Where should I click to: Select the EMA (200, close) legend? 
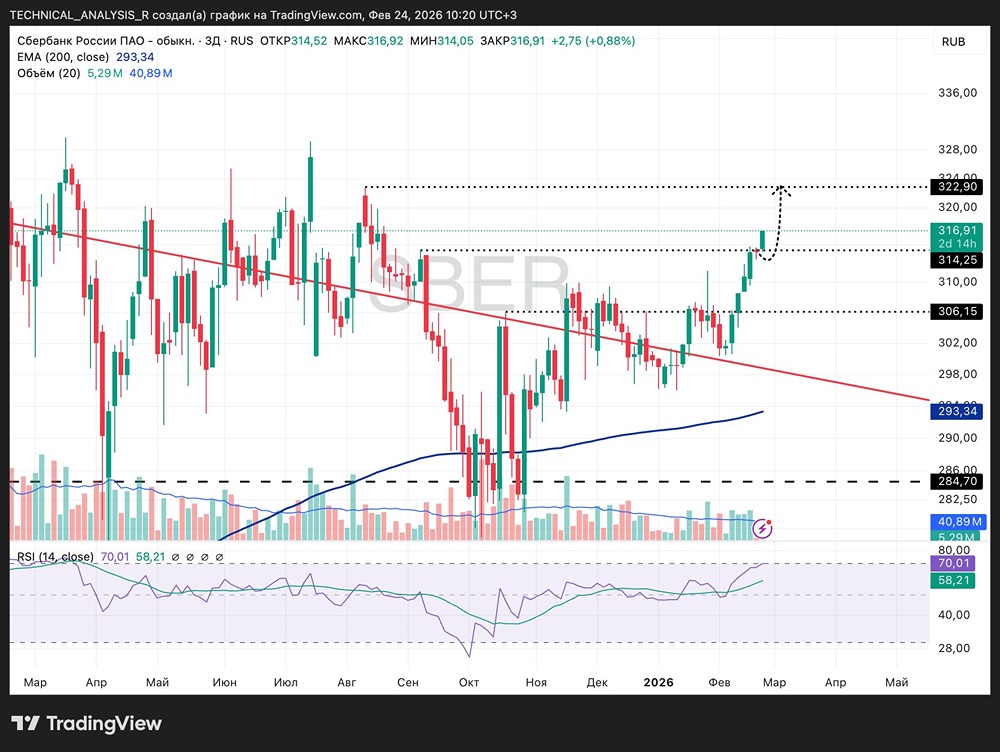(x=63, y=57)
